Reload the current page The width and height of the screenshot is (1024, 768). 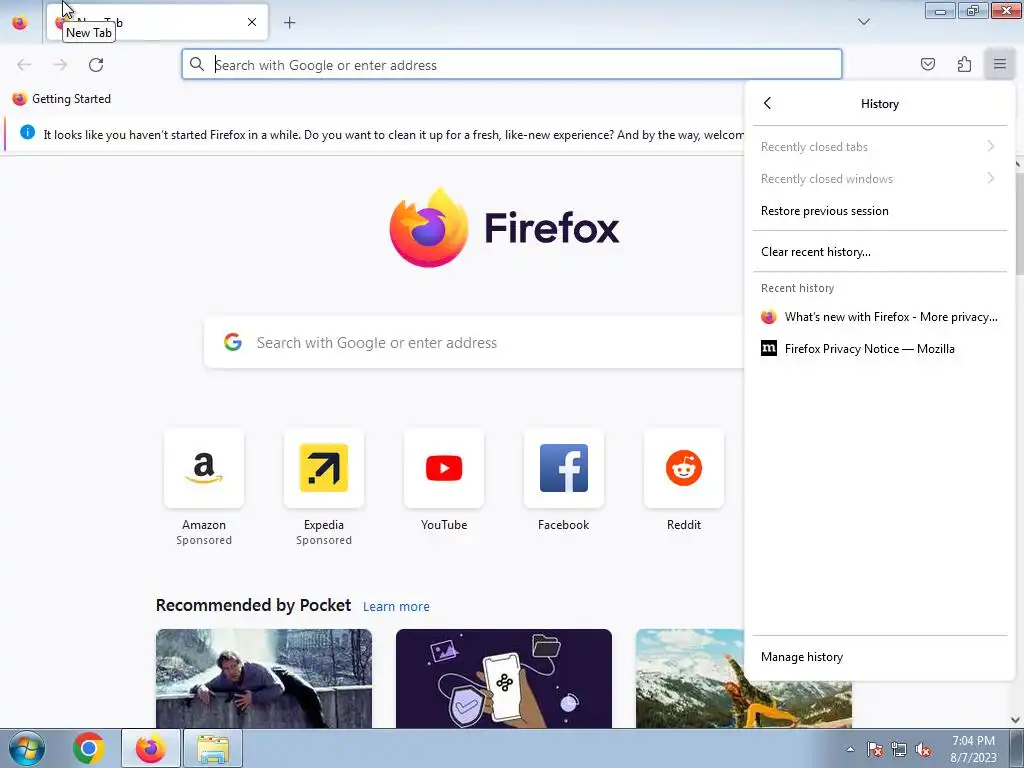[x=96, y=65]
